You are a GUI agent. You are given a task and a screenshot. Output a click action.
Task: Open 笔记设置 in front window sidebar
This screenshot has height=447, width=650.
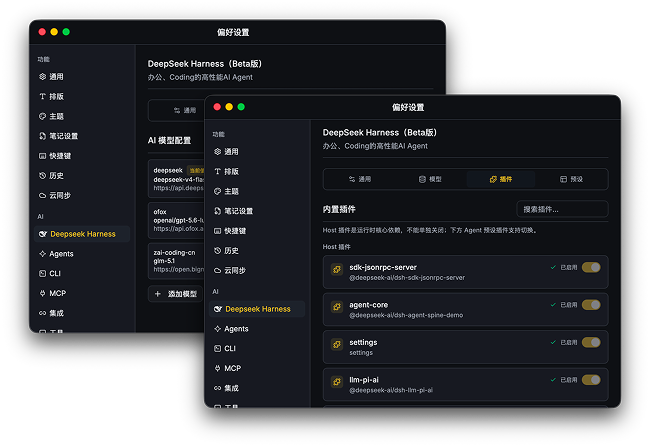[x=233, y=211]
